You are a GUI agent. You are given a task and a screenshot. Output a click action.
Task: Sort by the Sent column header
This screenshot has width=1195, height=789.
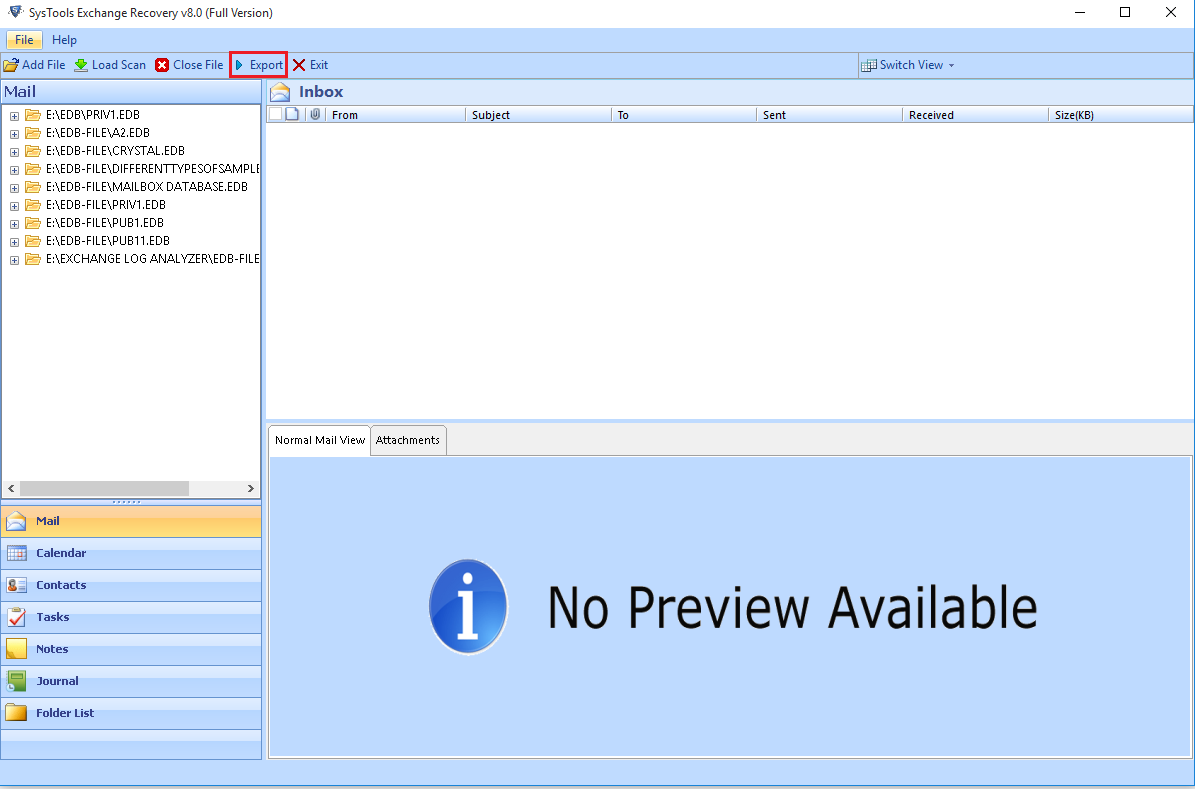point(829,114)
